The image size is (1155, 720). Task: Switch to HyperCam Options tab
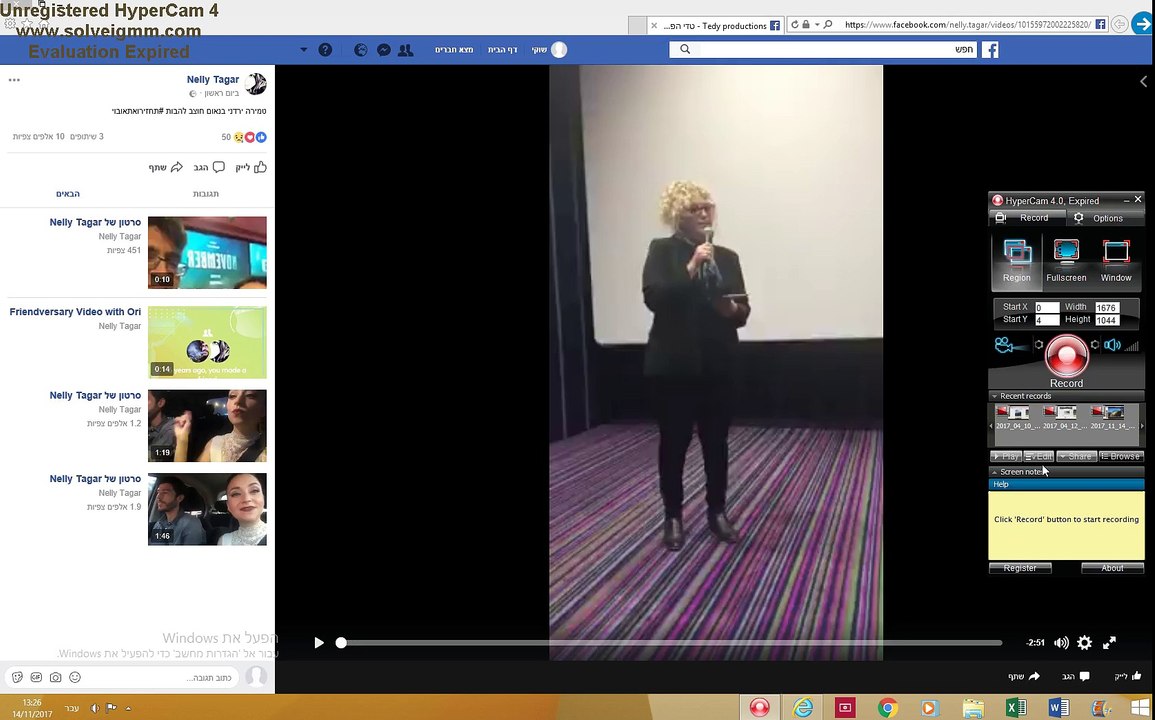tap(1105, 218)
